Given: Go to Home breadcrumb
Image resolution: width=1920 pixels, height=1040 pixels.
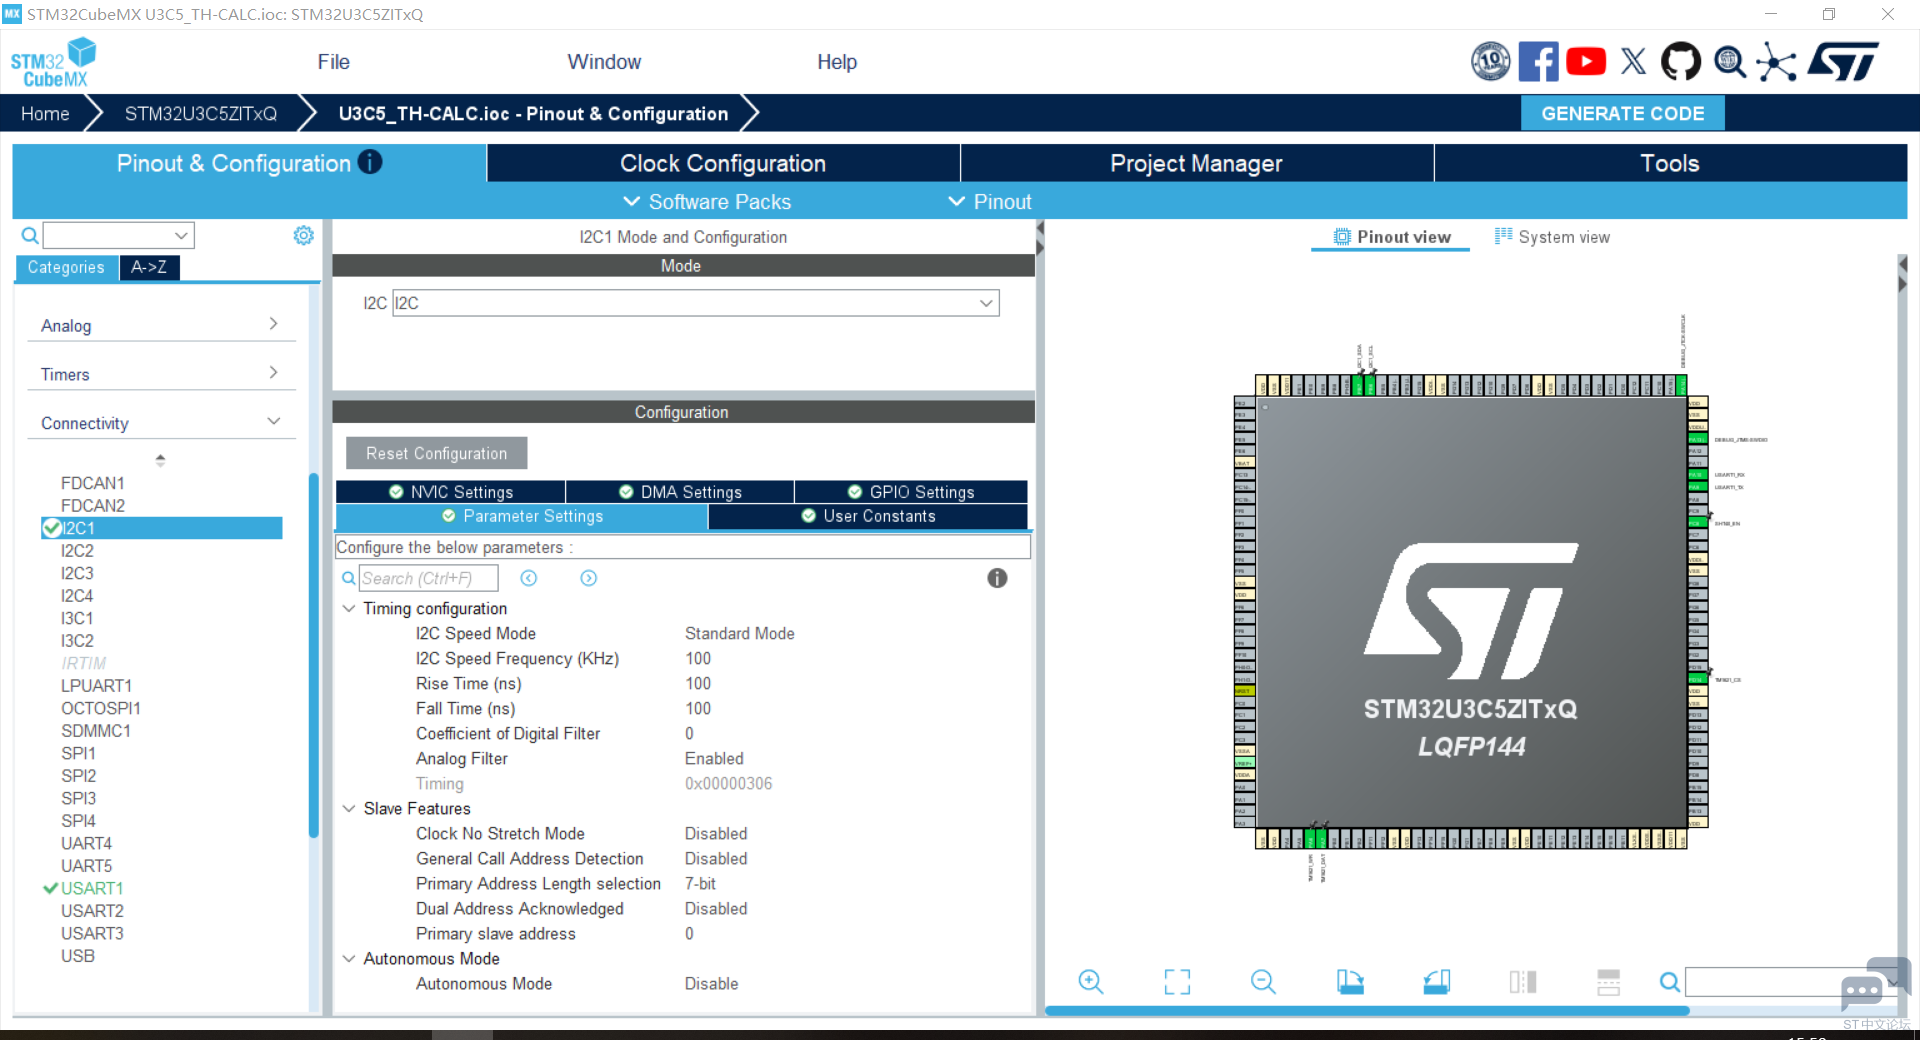Looking at the screenshot, I should click(x=45, y=113).
